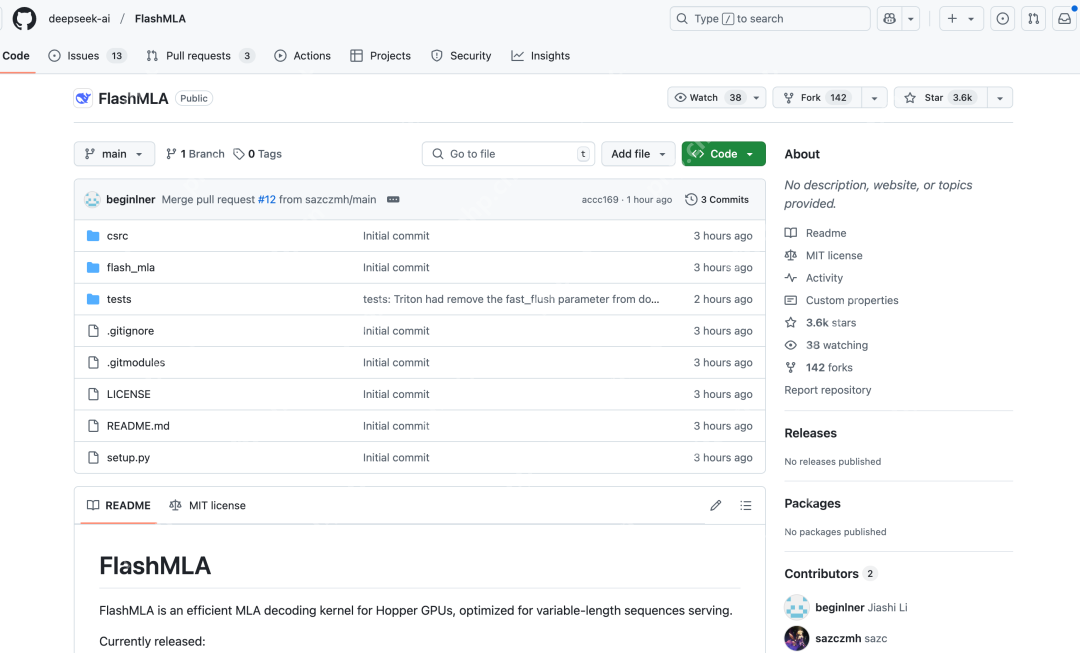Toggle Watch on this repository
The image size is (1080, 653).
click(x=707, y=98)
